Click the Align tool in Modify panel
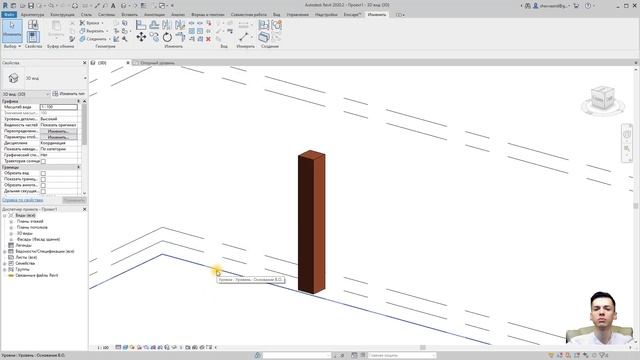640x360 pixels. (x=141, y=25)
